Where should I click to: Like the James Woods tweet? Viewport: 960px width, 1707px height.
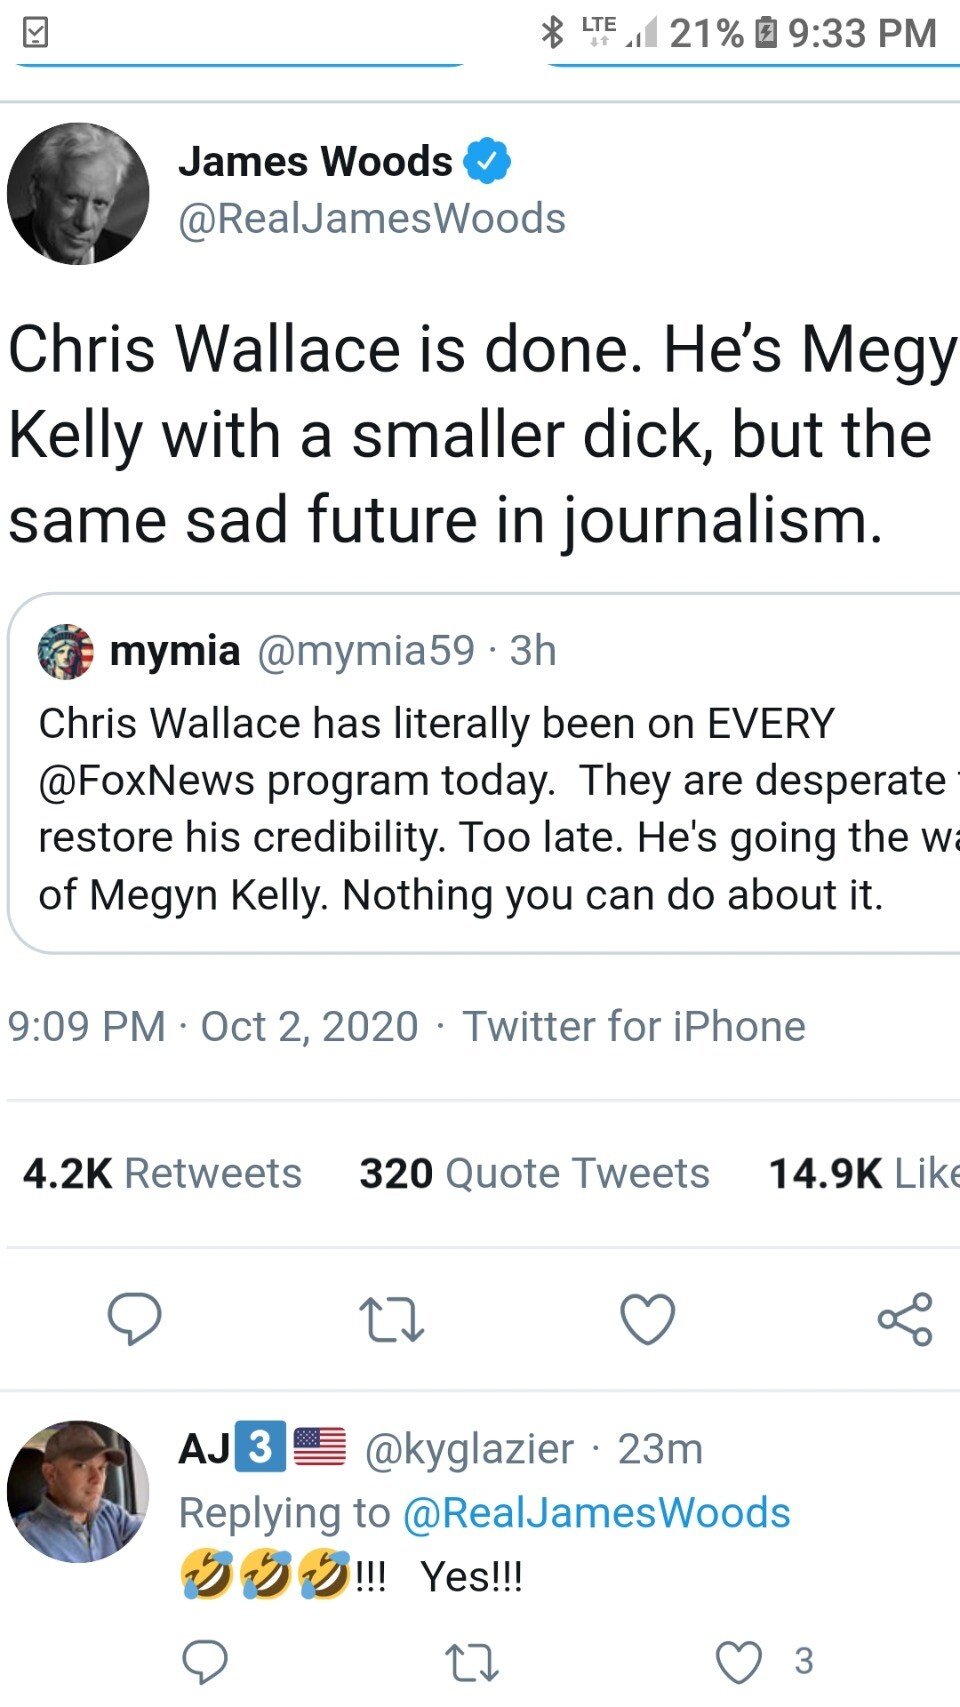(647, 1319)
